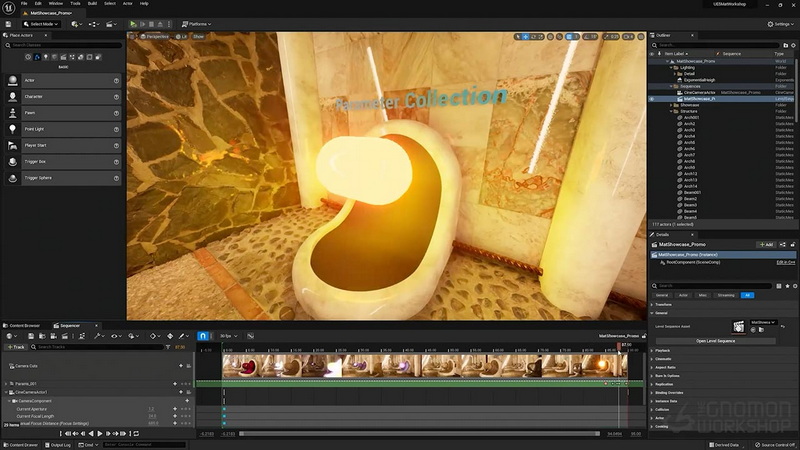The image size is (800, 450).
Task: Toggle the blue grid snap button in viewport
Action: [569, 37]
